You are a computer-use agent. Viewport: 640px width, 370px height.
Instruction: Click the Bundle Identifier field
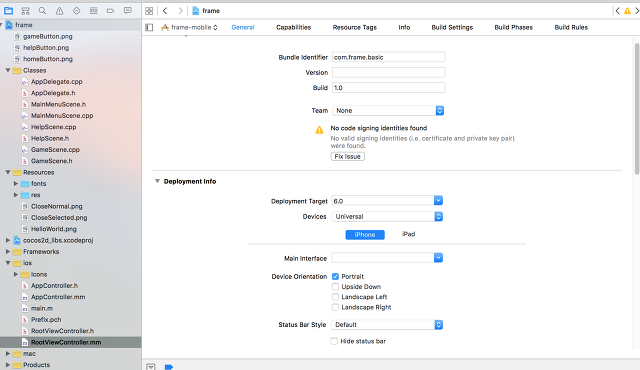pos(389,57)
